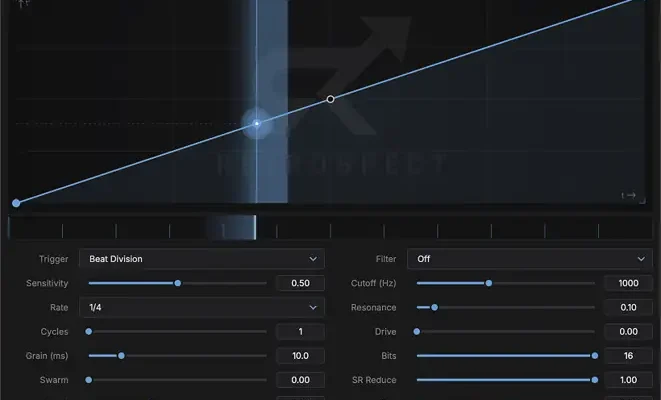
Task: Click the highlighted playhead in the beat timeline strip
Action: [x=255, y=228]
